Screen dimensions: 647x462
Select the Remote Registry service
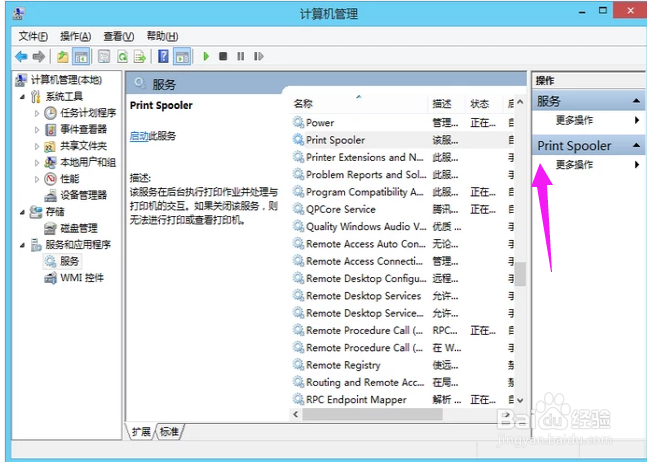(402, 365)
